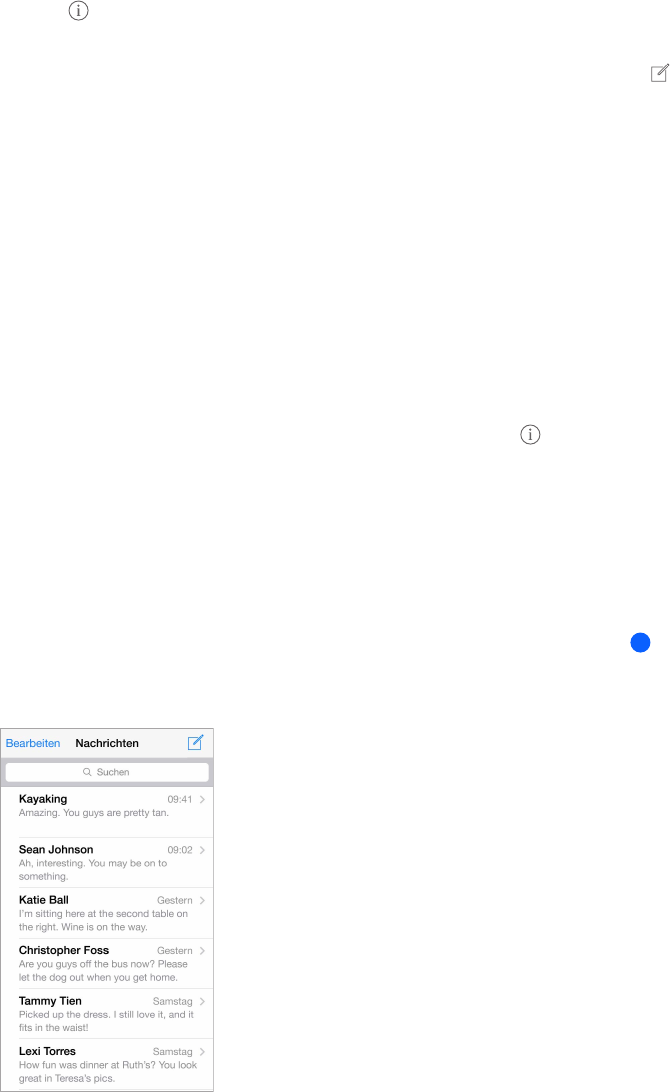Click the preview "Are you guys off the bus now?"
This screenshot has height=1092, width=671.
coord(87,964)
